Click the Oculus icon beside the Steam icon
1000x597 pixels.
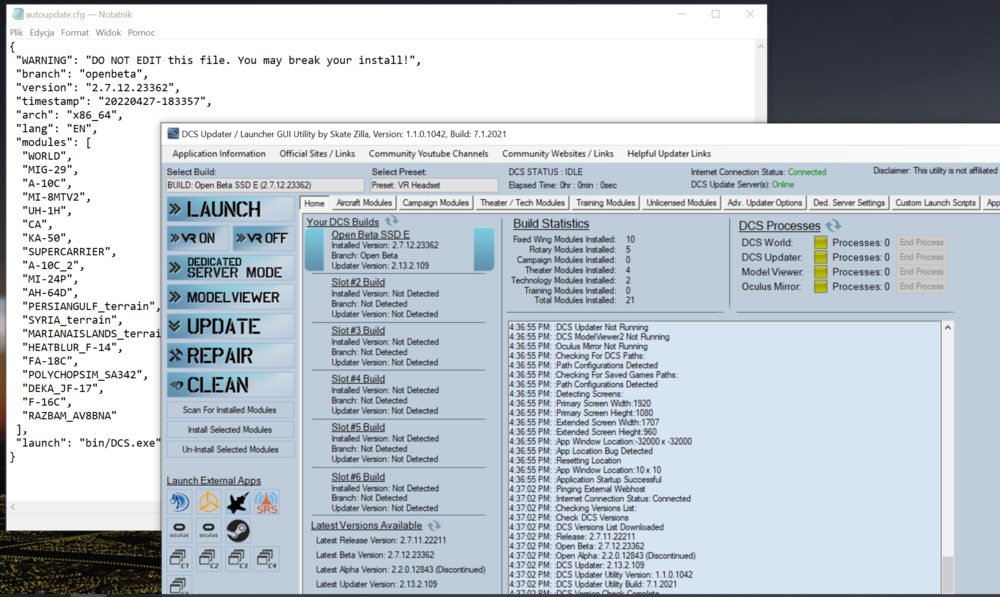point(209,530)
